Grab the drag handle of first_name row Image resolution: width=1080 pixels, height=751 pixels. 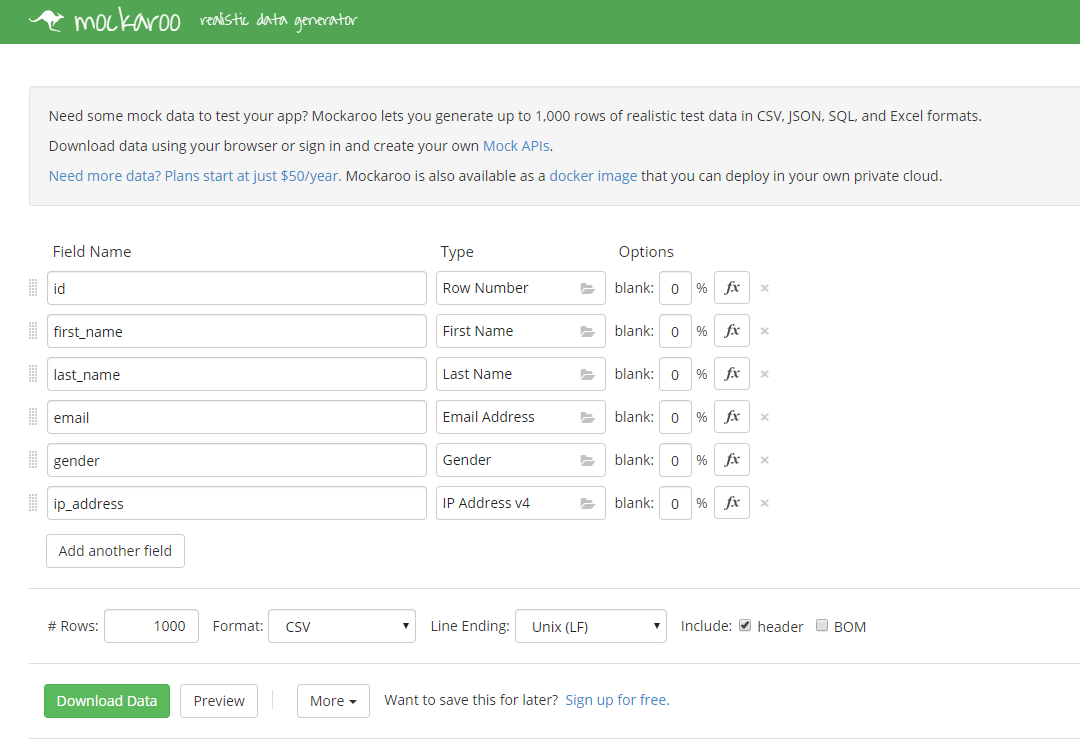pos(32,331)
